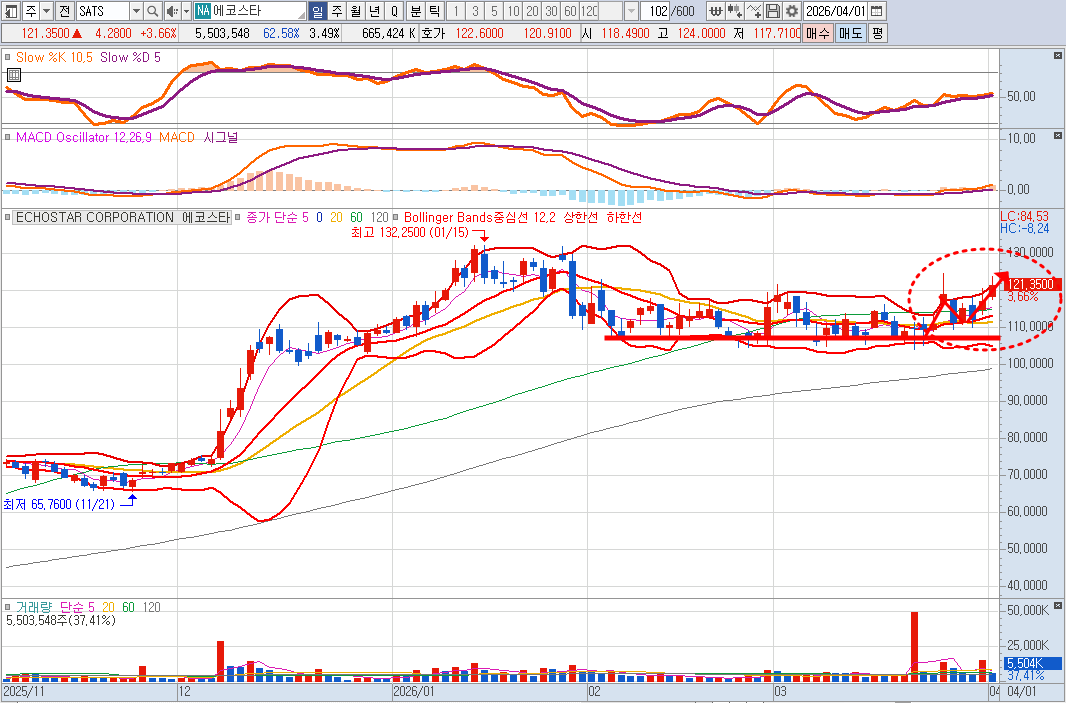Click the magnifier stock search icon

click(x=153, y=11)
